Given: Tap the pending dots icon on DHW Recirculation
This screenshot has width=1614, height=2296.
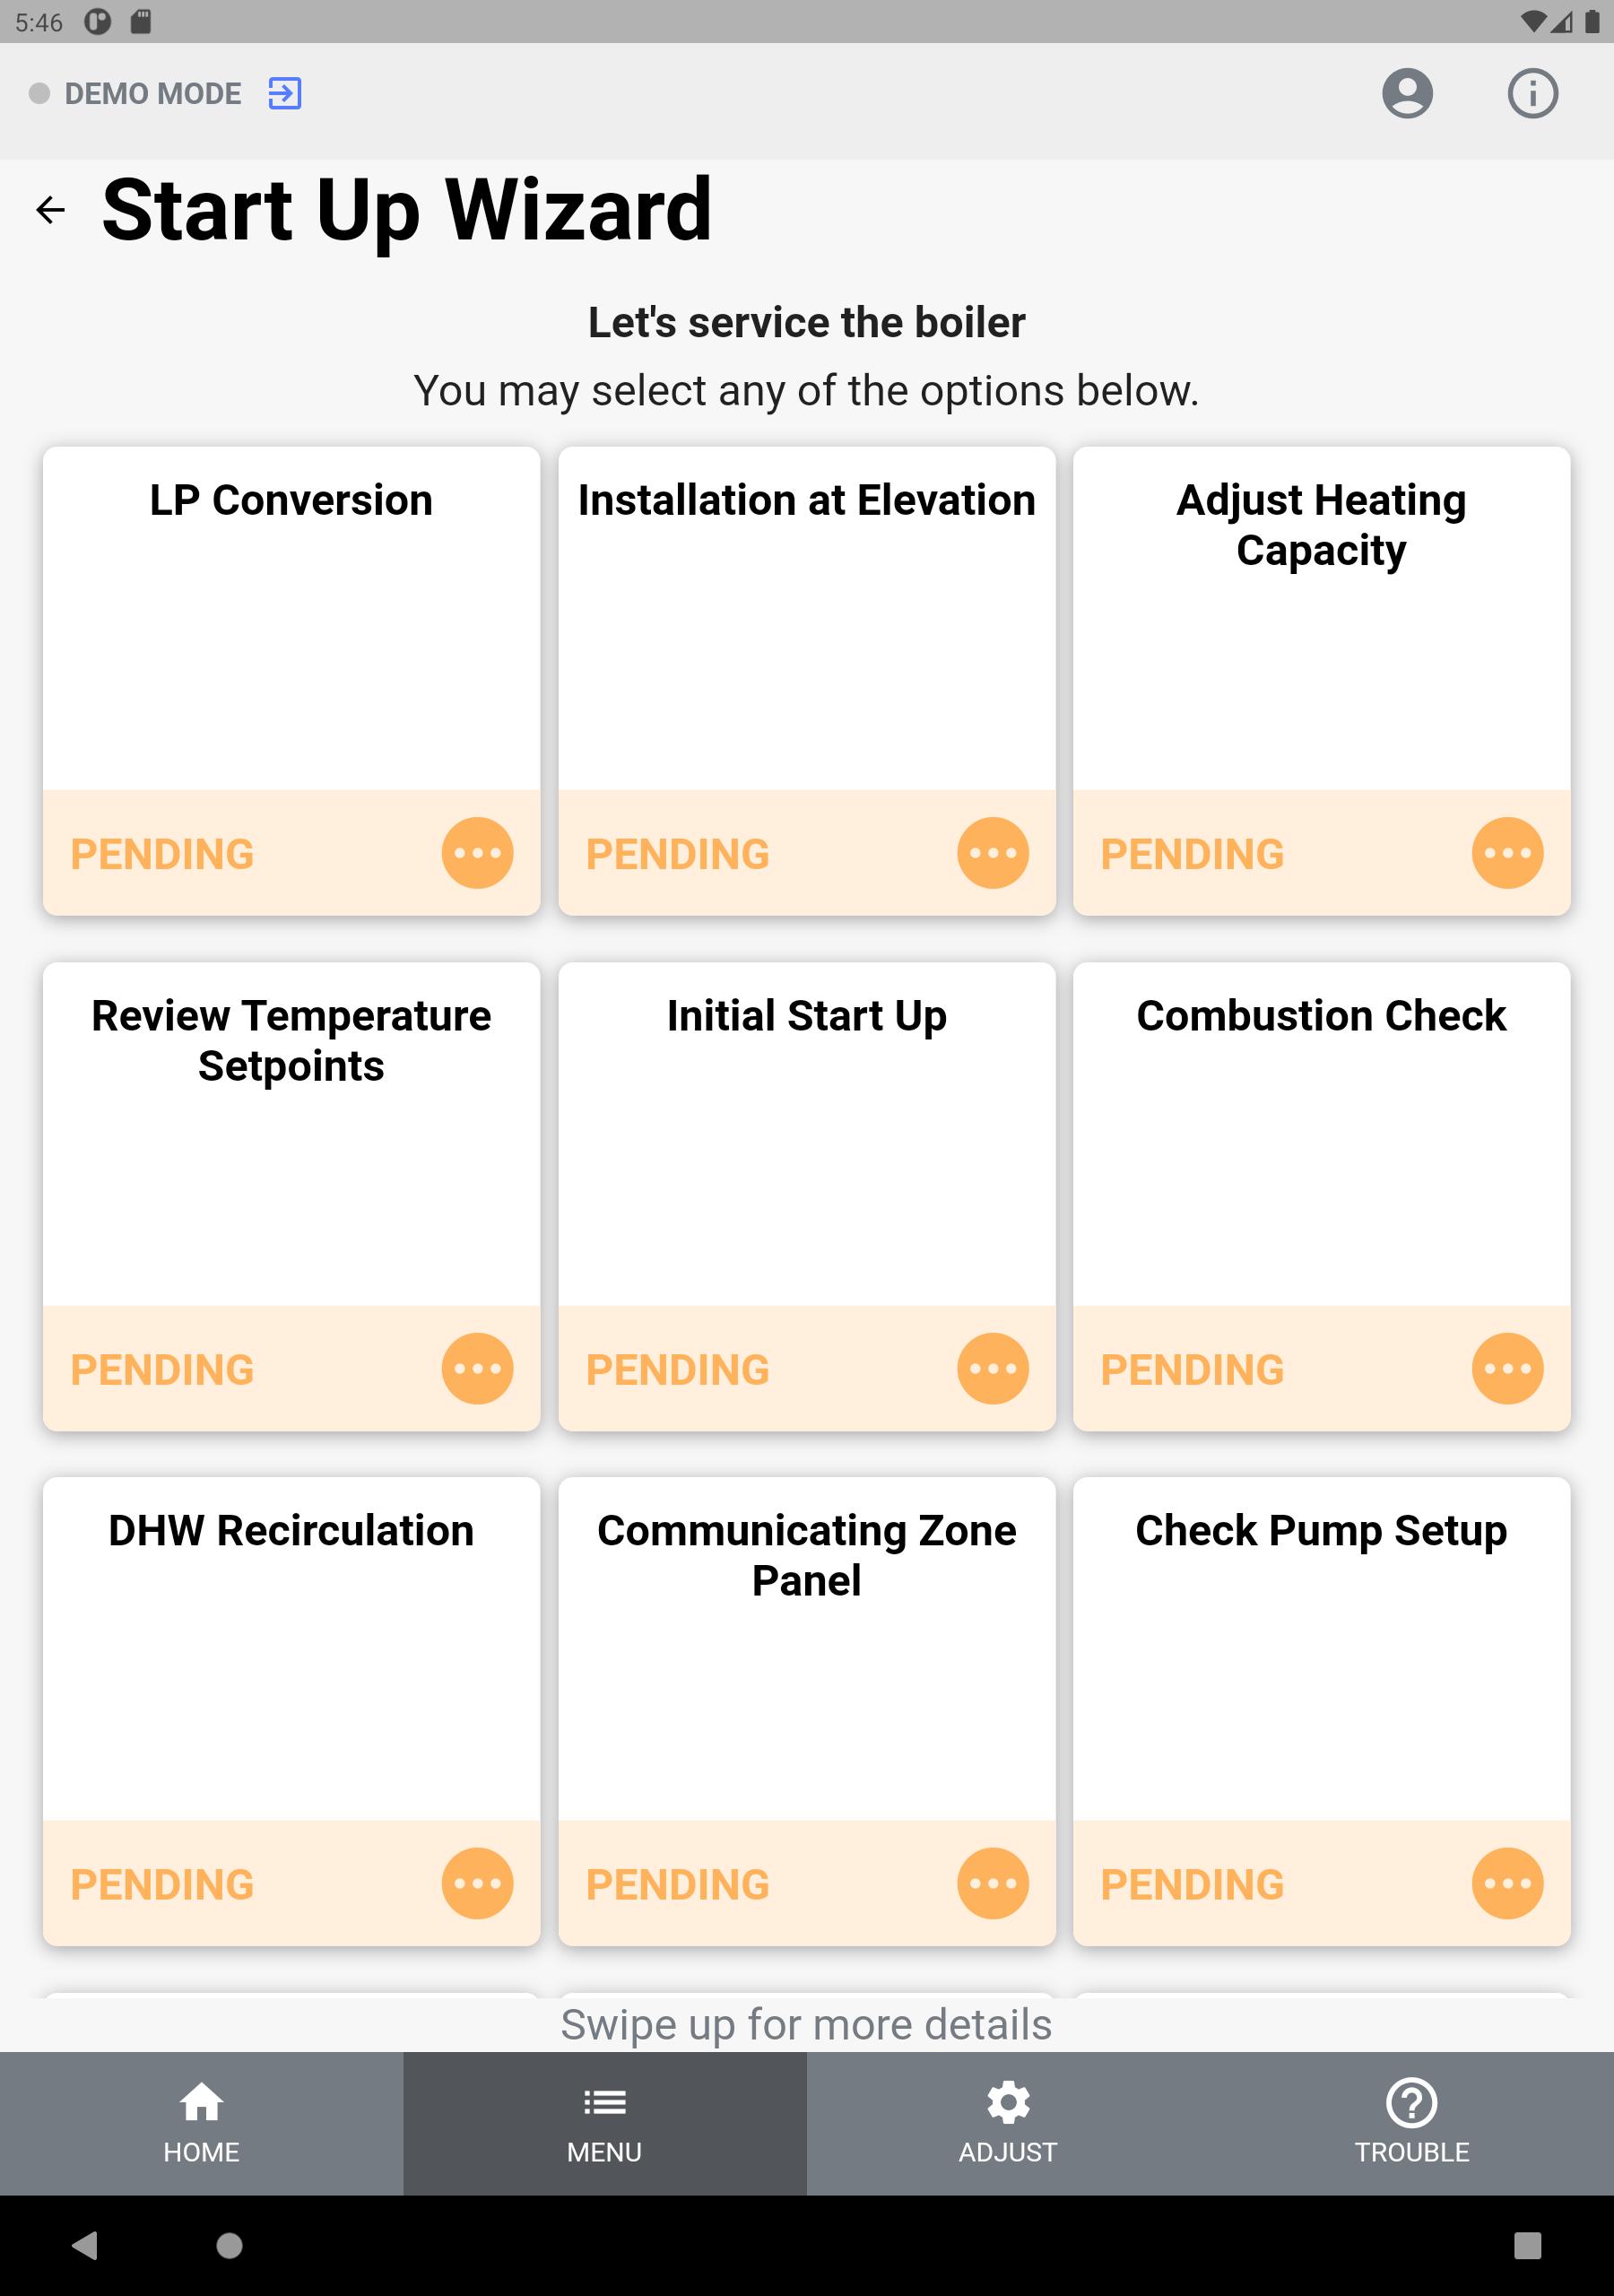Looking at the screenshot, I should [x=477, y=1883].
